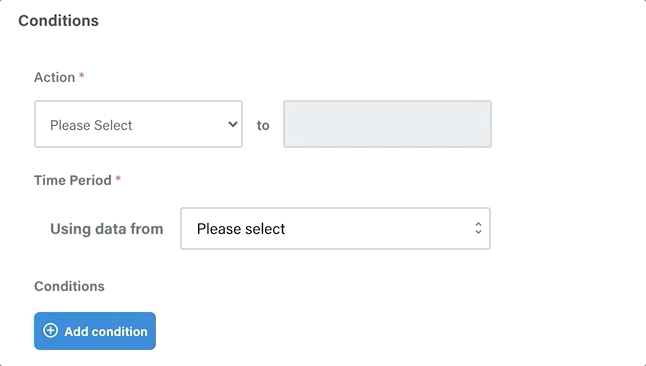Open the Action "Please Select" dropdown

138,124
